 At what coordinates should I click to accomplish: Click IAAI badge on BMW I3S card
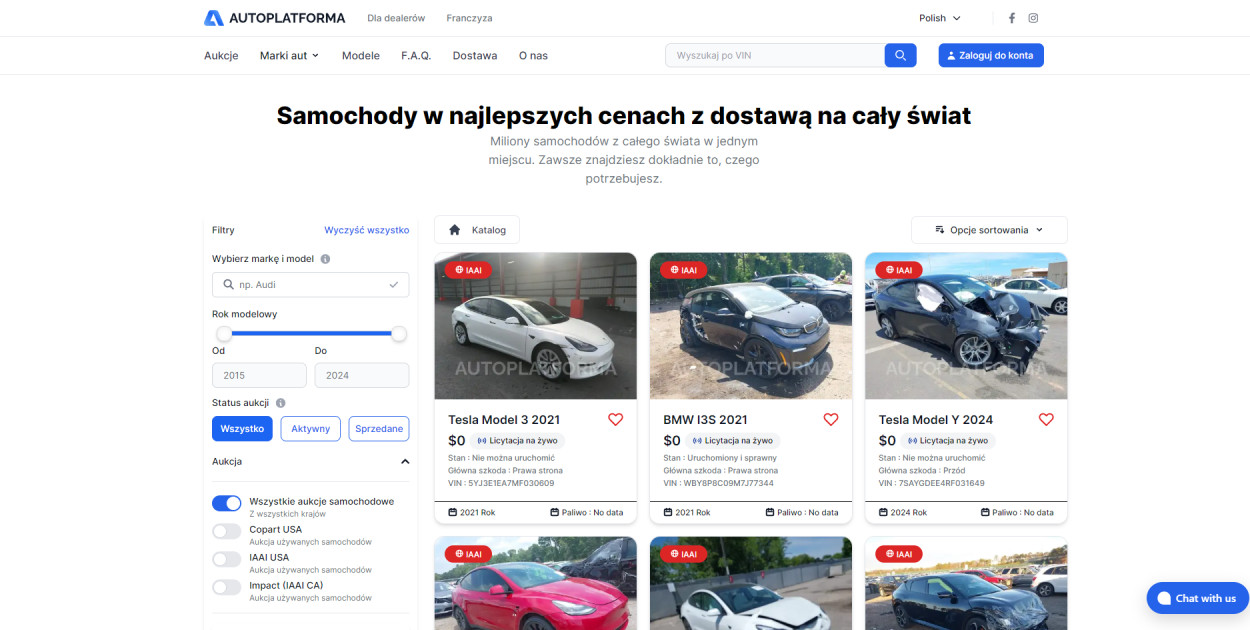click(x=683, y=270)
